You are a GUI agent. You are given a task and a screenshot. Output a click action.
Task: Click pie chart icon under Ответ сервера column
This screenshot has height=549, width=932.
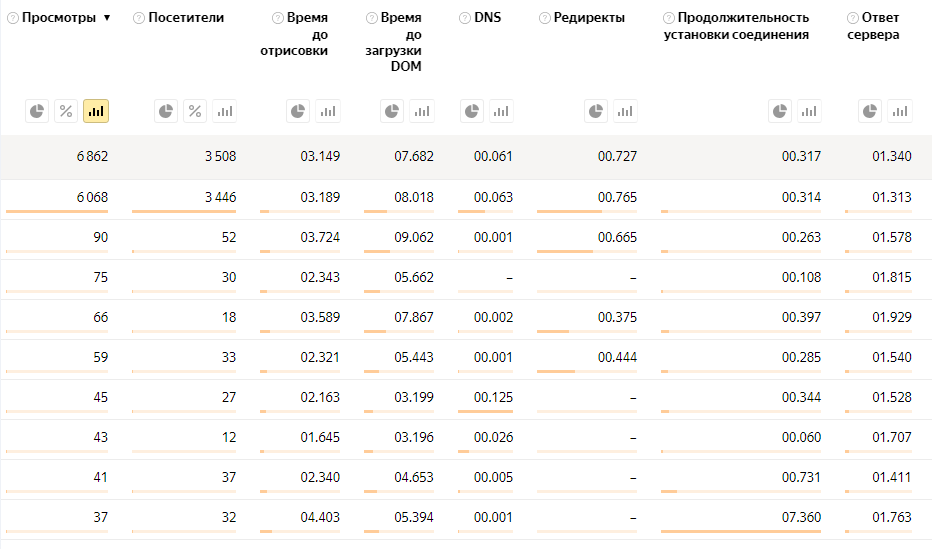point(870,111)
